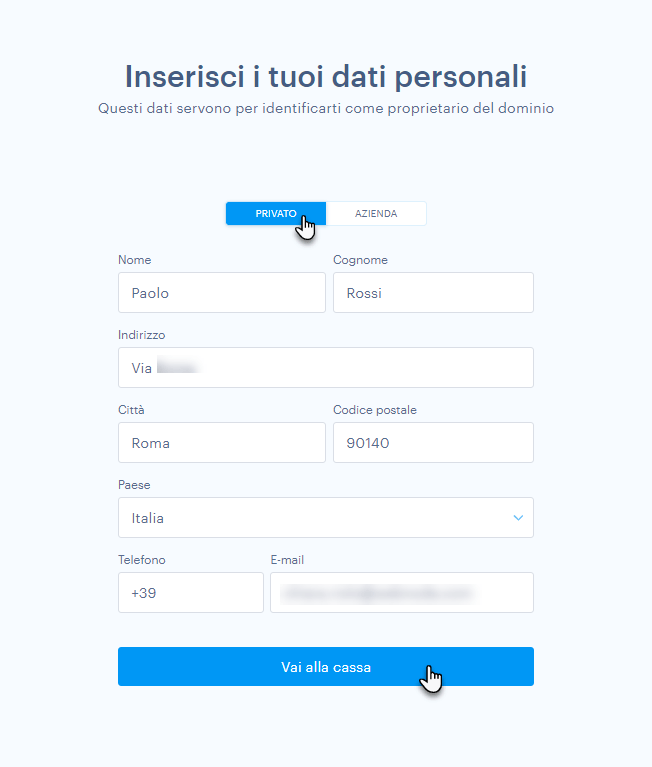652x767 pixels.
Task: Click the Codice postale label
Action: (375, 410)
